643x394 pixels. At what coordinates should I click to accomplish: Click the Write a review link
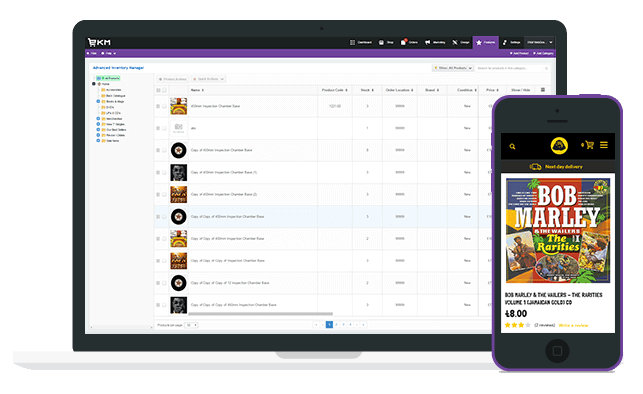[x=573, y=326]
